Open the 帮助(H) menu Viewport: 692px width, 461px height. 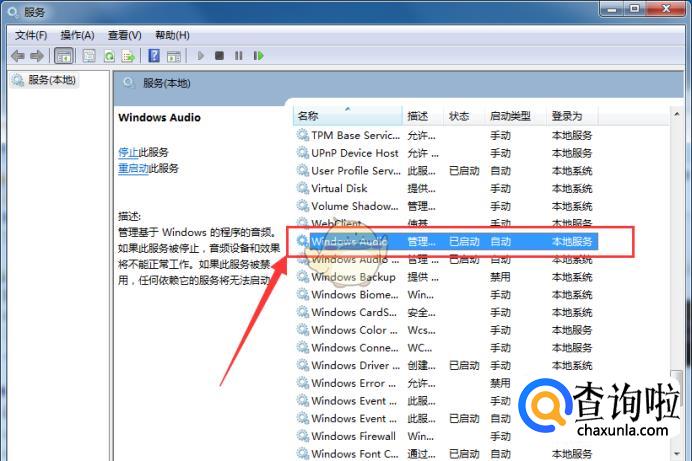(172, 35)
